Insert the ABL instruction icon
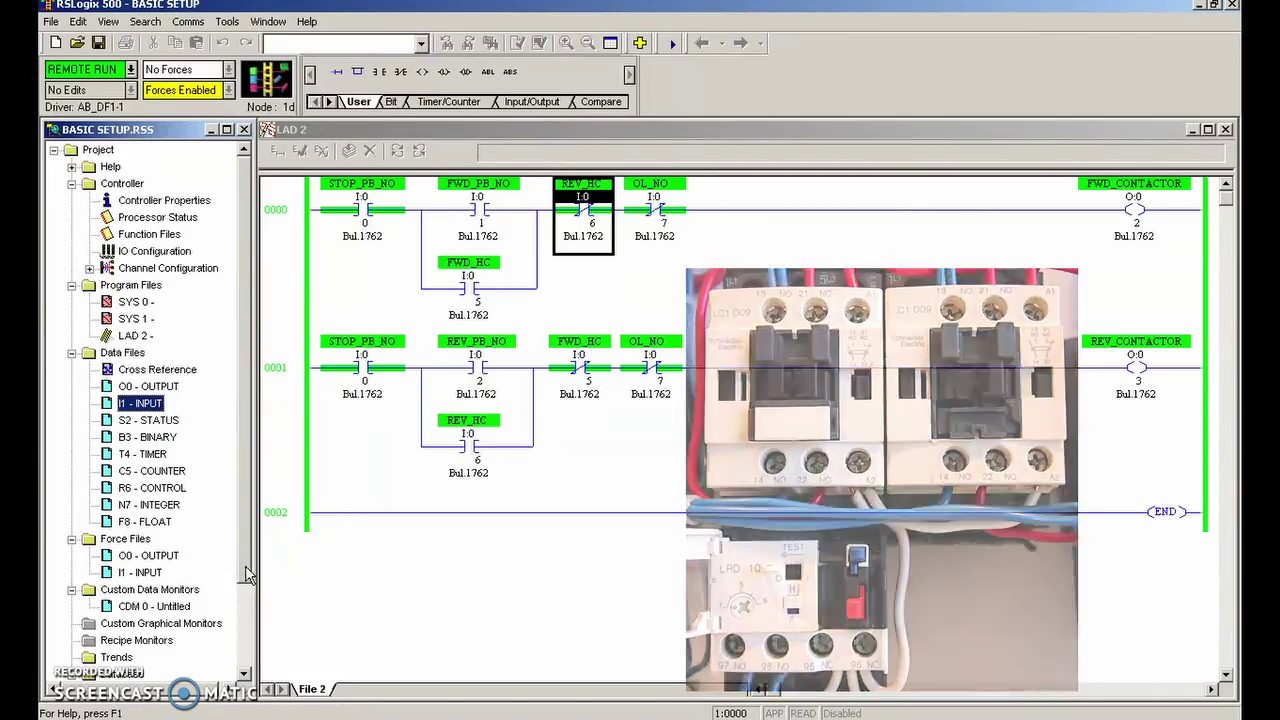The height and width of the screenshot is (720, 1280). 488,72
